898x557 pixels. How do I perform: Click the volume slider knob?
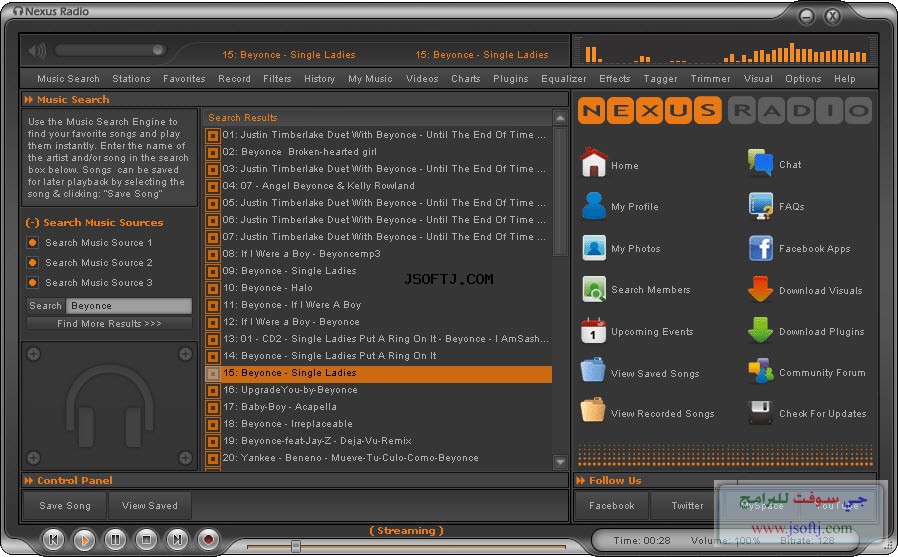[x=158, y=50]
